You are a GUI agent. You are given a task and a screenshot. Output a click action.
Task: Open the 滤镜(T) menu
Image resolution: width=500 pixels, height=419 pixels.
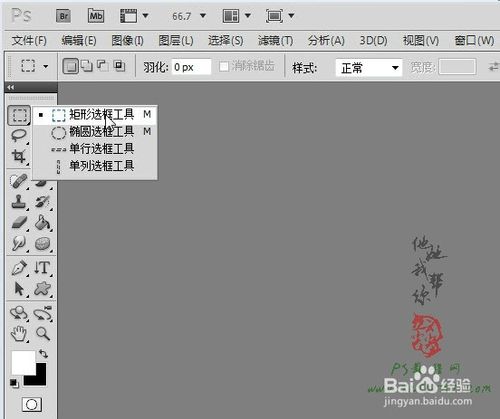click(275, 41)
